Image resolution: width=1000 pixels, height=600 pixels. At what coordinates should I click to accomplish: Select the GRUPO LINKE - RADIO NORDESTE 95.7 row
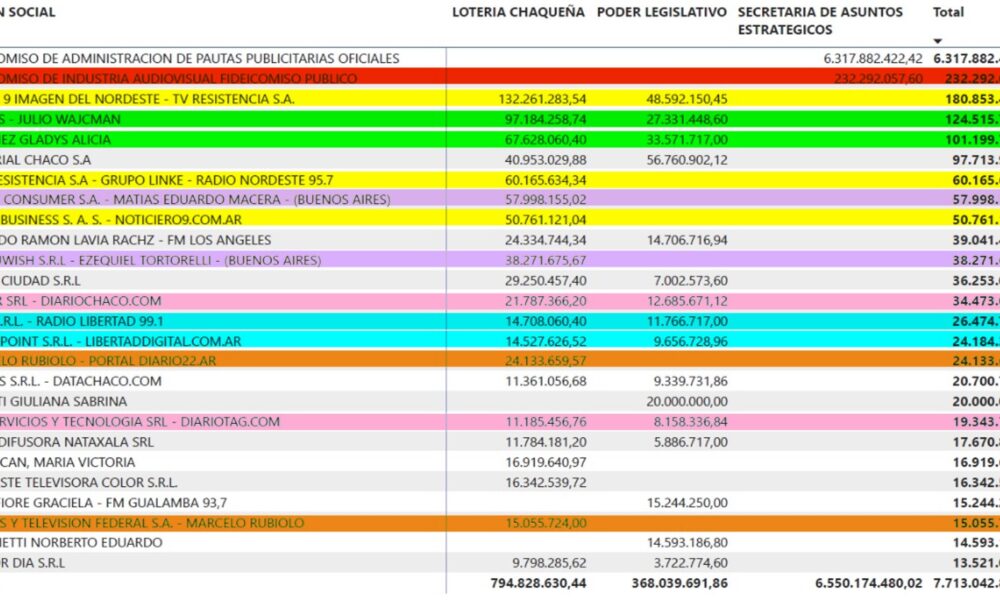tap(500, 180)
